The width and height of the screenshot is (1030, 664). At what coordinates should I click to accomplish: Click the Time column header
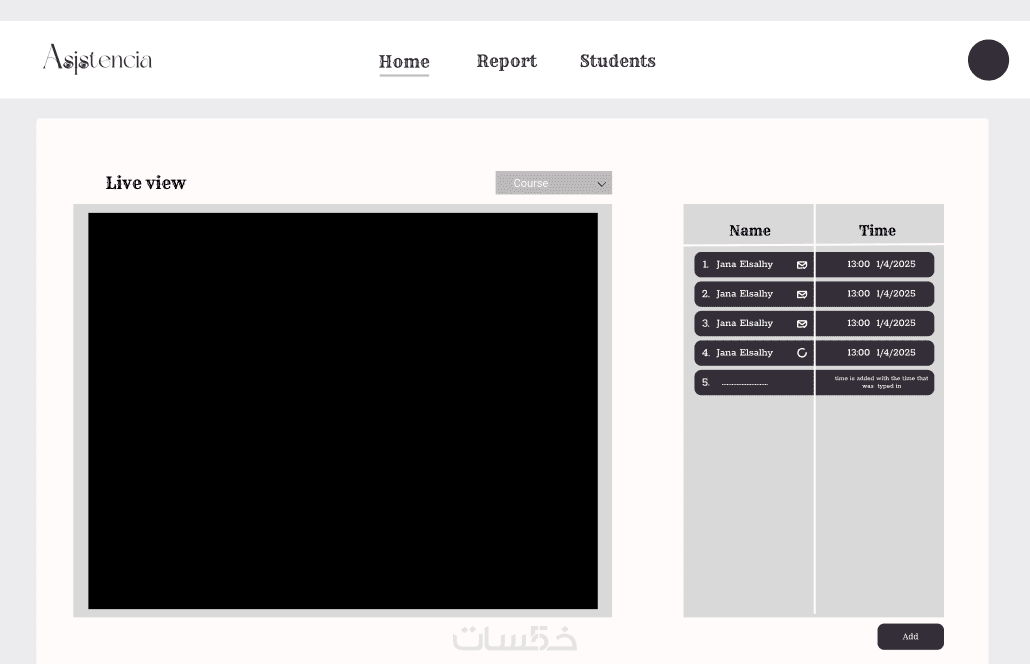tap(877, 231)
